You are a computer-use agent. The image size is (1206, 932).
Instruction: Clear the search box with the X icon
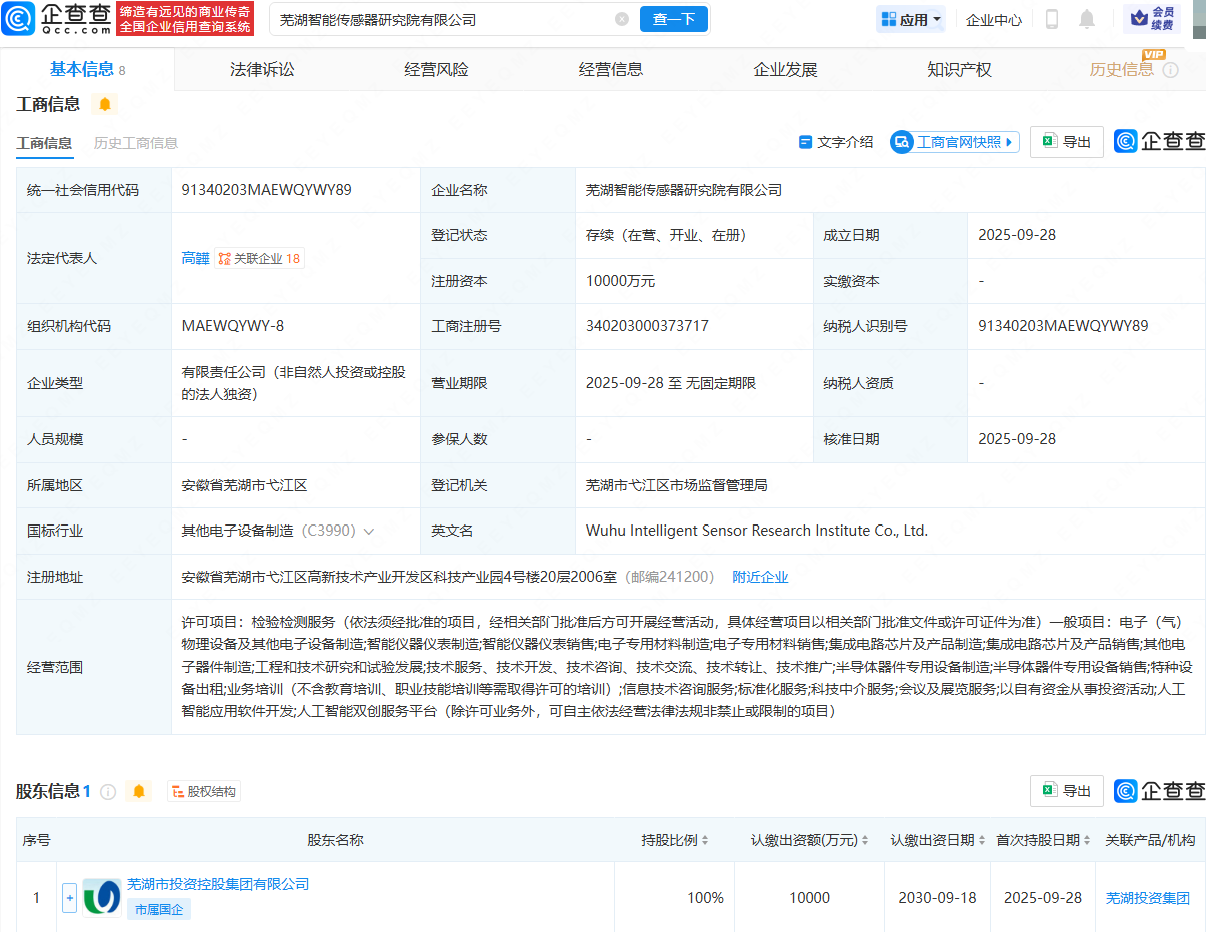click(622, 19)
